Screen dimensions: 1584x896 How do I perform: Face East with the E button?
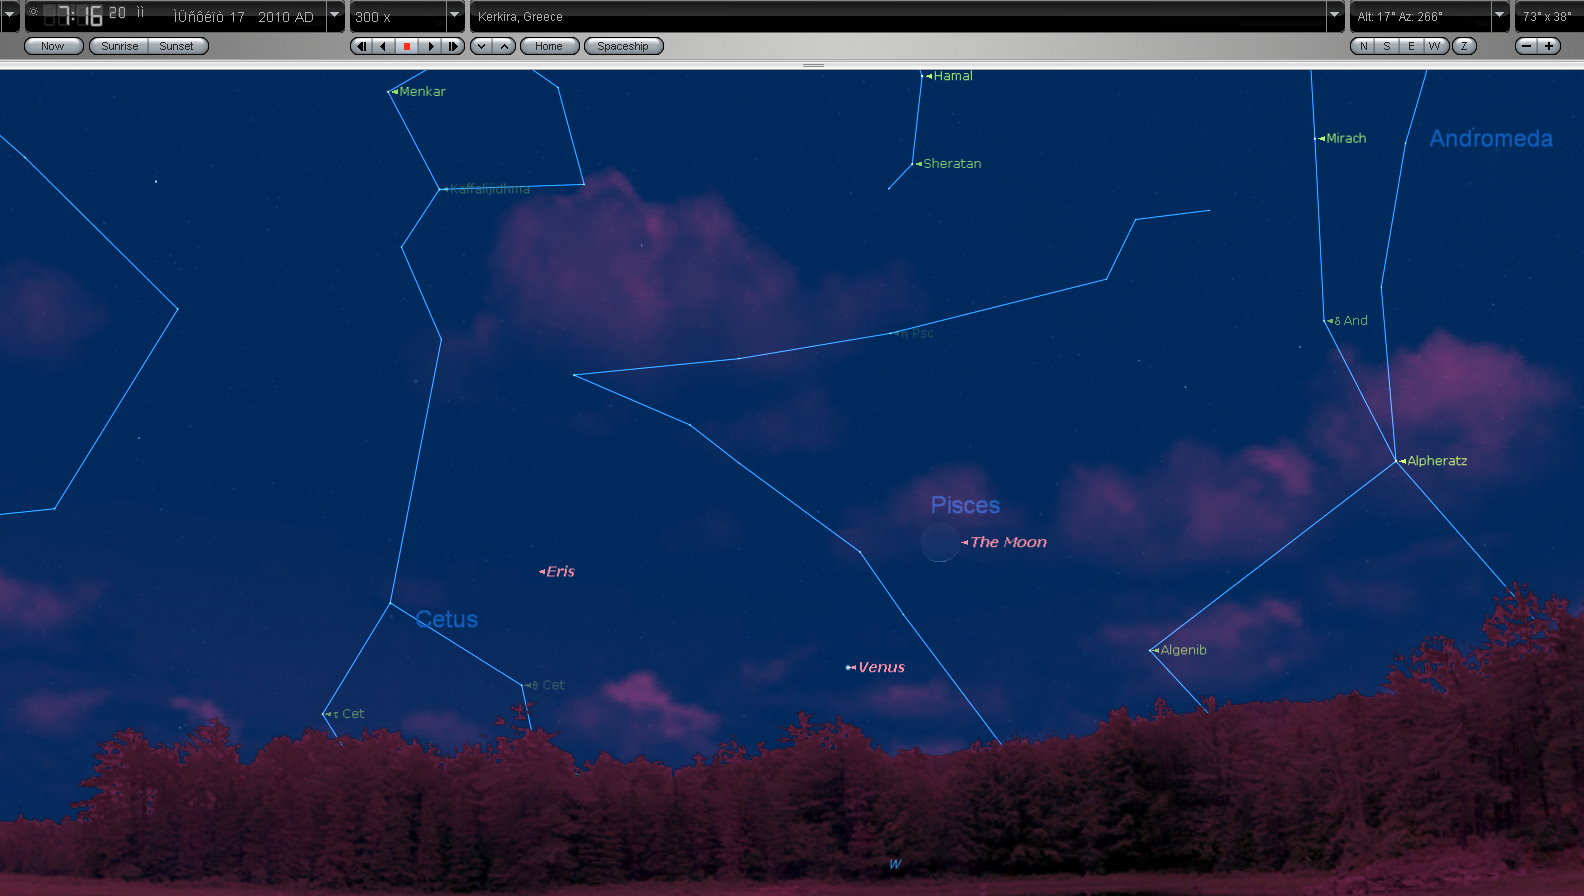1411,46
